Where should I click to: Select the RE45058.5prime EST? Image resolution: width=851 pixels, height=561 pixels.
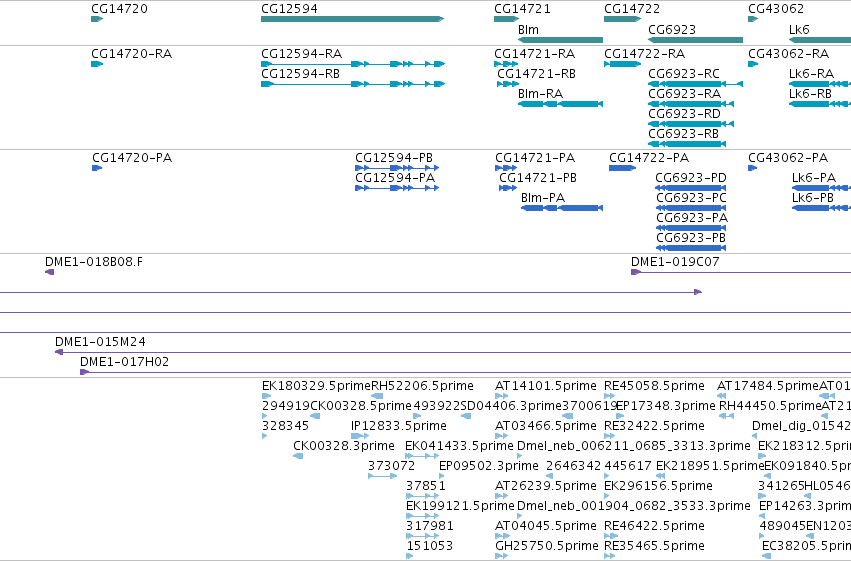click(609, 396)
